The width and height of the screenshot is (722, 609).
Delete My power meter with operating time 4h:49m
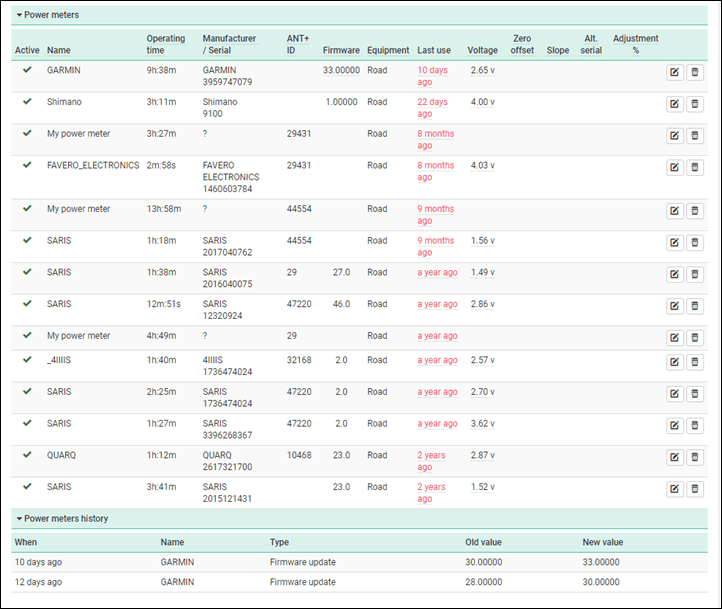click(695, 338)
